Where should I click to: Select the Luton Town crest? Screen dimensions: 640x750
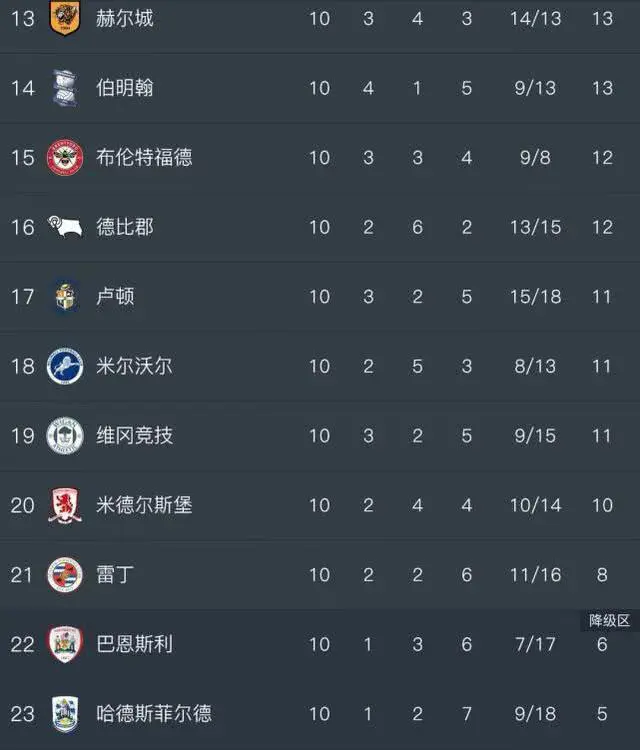[x=65, y=297]
